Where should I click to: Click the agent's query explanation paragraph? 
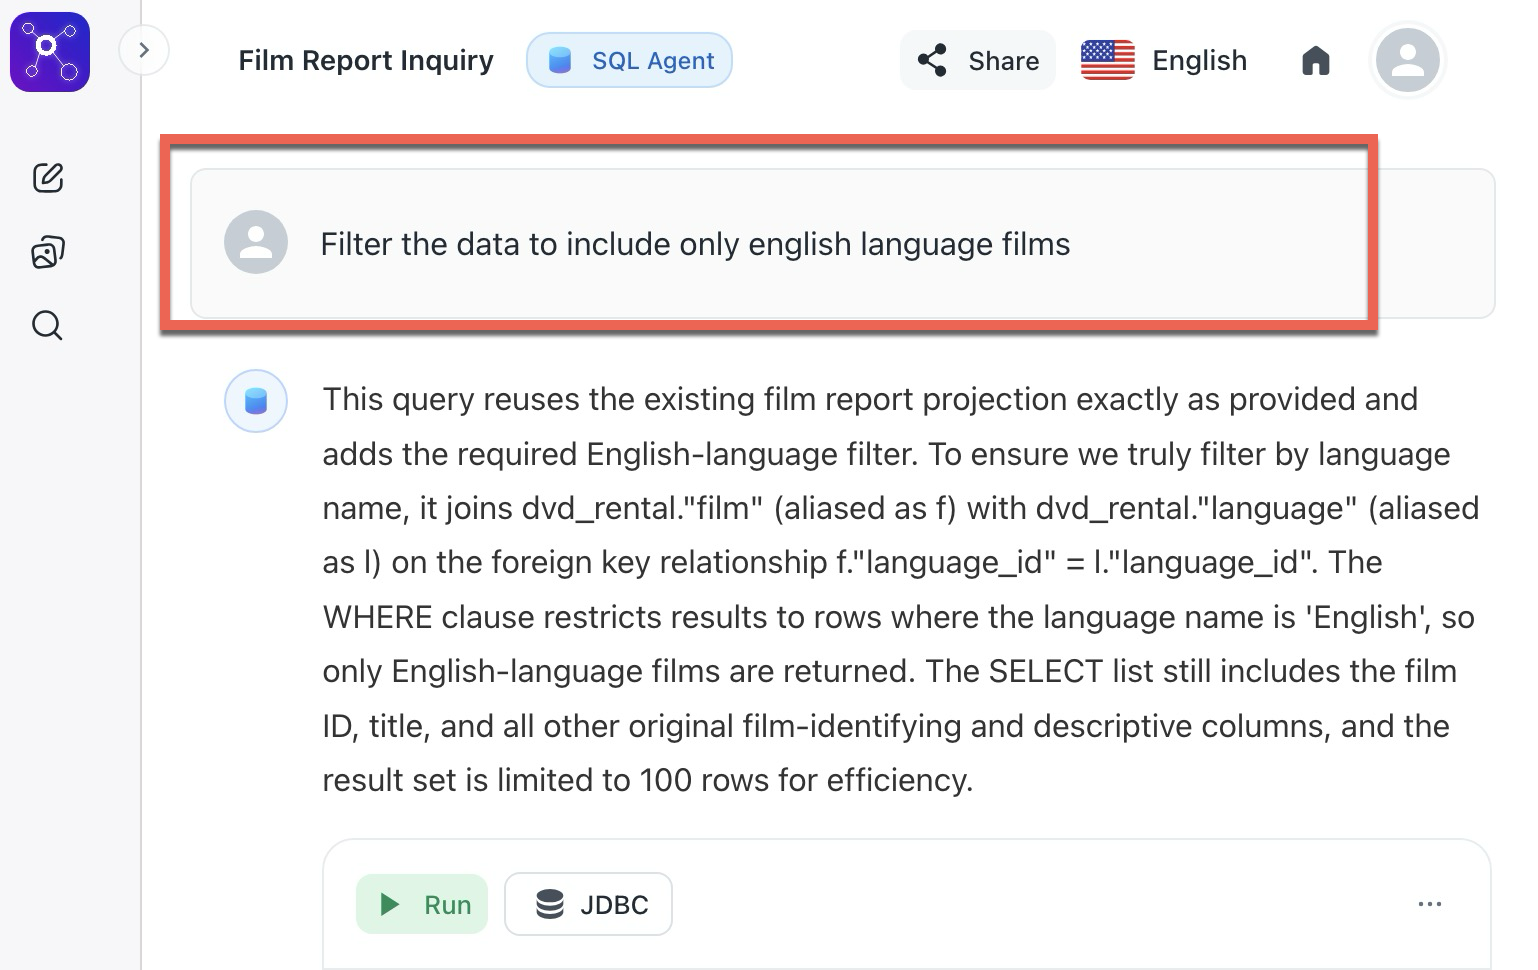point(900,590)
